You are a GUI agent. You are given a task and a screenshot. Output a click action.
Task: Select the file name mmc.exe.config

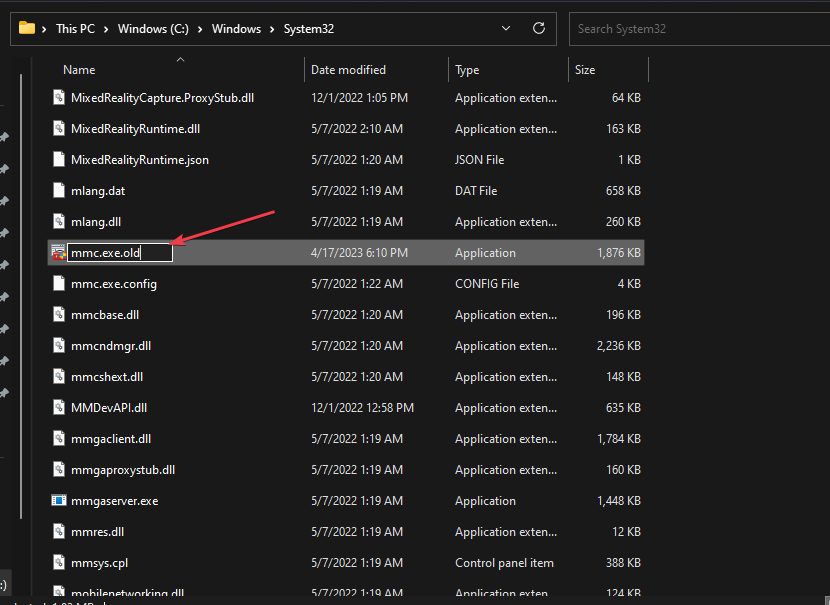click(x=114, y=284)
